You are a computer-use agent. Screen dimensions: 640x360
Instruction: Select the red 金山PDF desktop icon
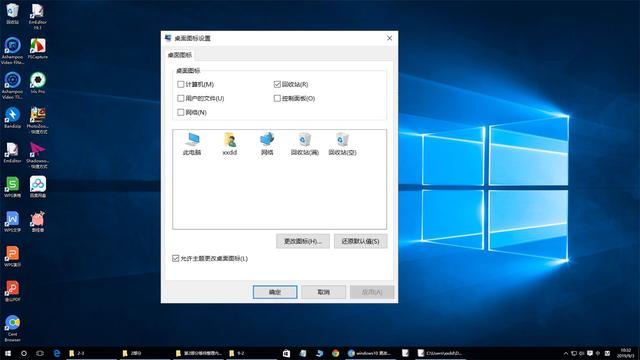(12, 291)
